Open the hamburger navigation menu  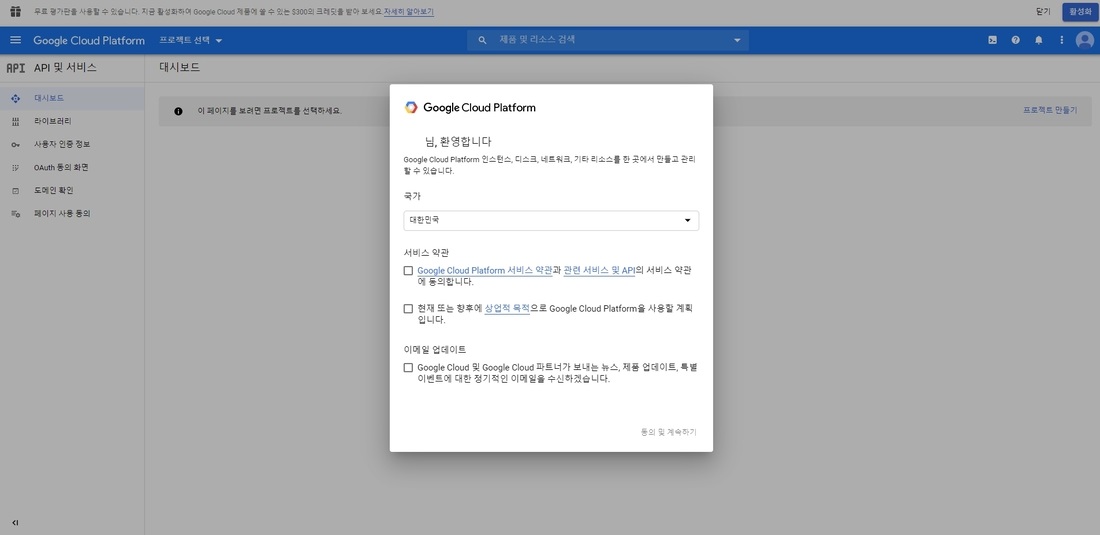coord(15,40)
